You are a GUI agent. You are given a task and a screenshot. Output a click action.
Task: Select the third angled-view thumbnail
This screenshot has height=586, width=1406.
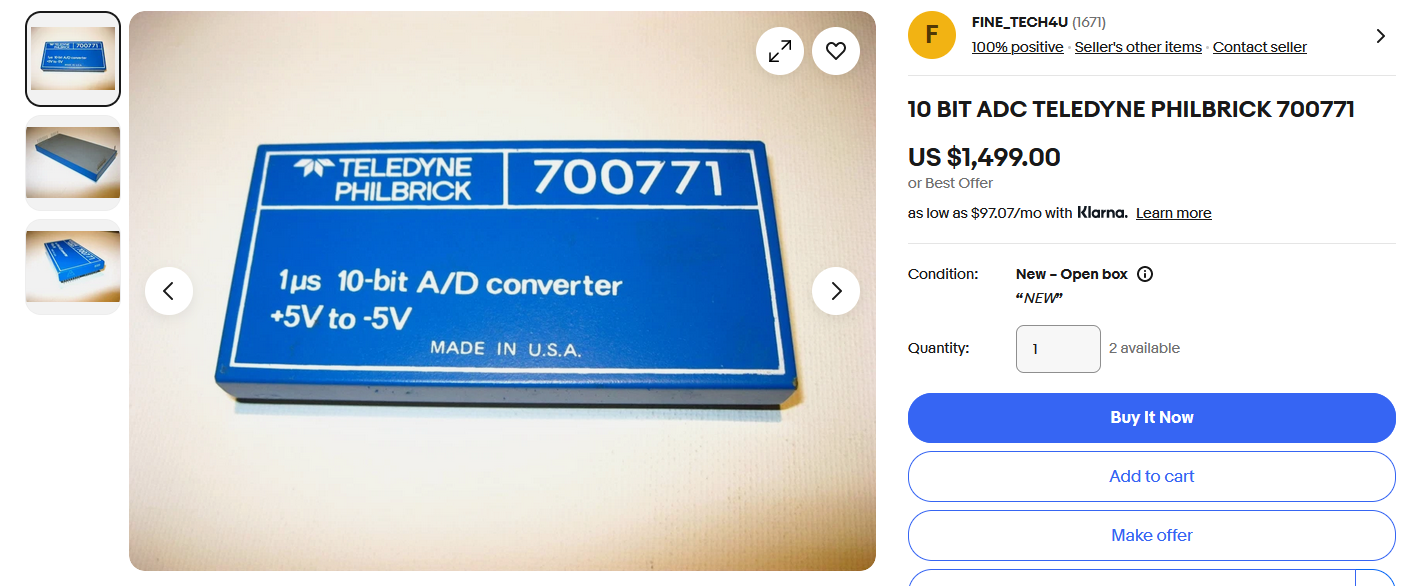click(73, 267)
